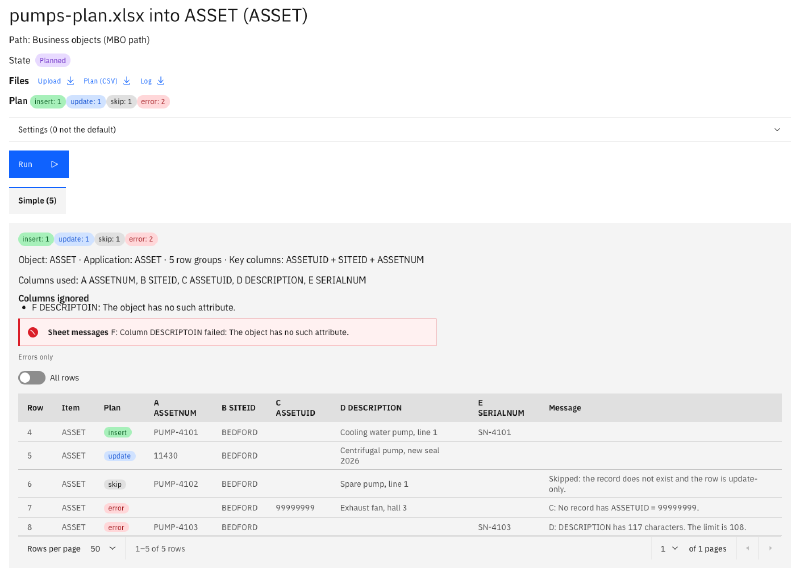Click the 'Columns used' line text
The height and width of the screenshot is (568, 800).
click(192, 280)
